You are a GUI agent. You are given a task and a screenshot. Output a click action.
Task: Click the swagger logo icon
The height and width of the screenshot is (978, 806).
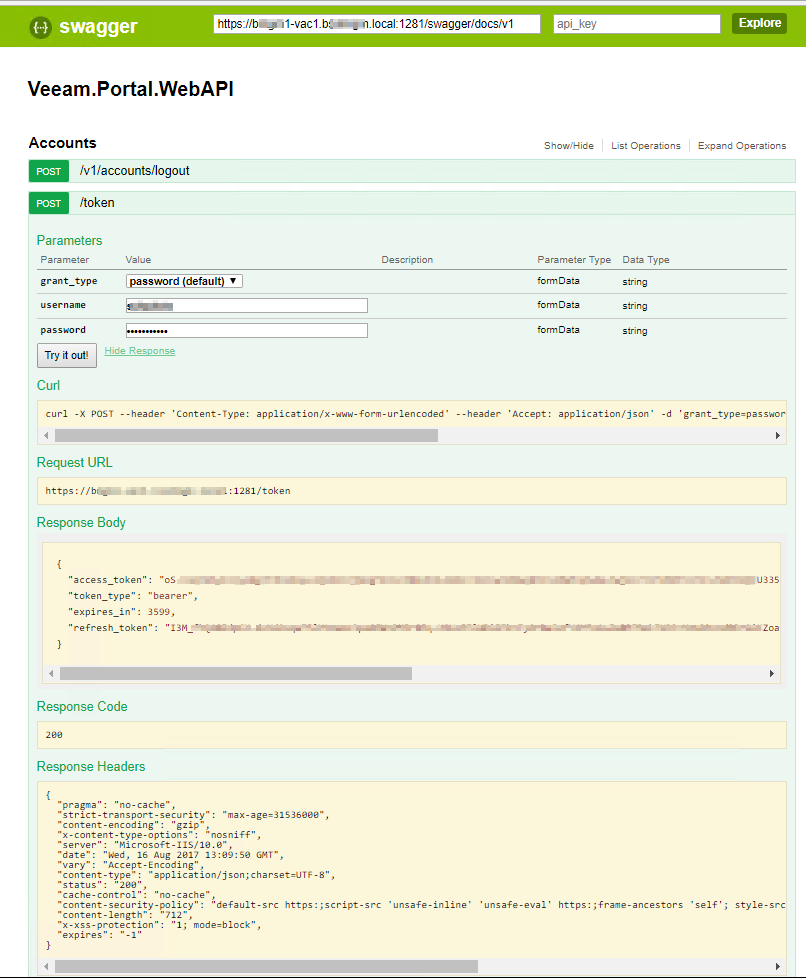[41, 27]
